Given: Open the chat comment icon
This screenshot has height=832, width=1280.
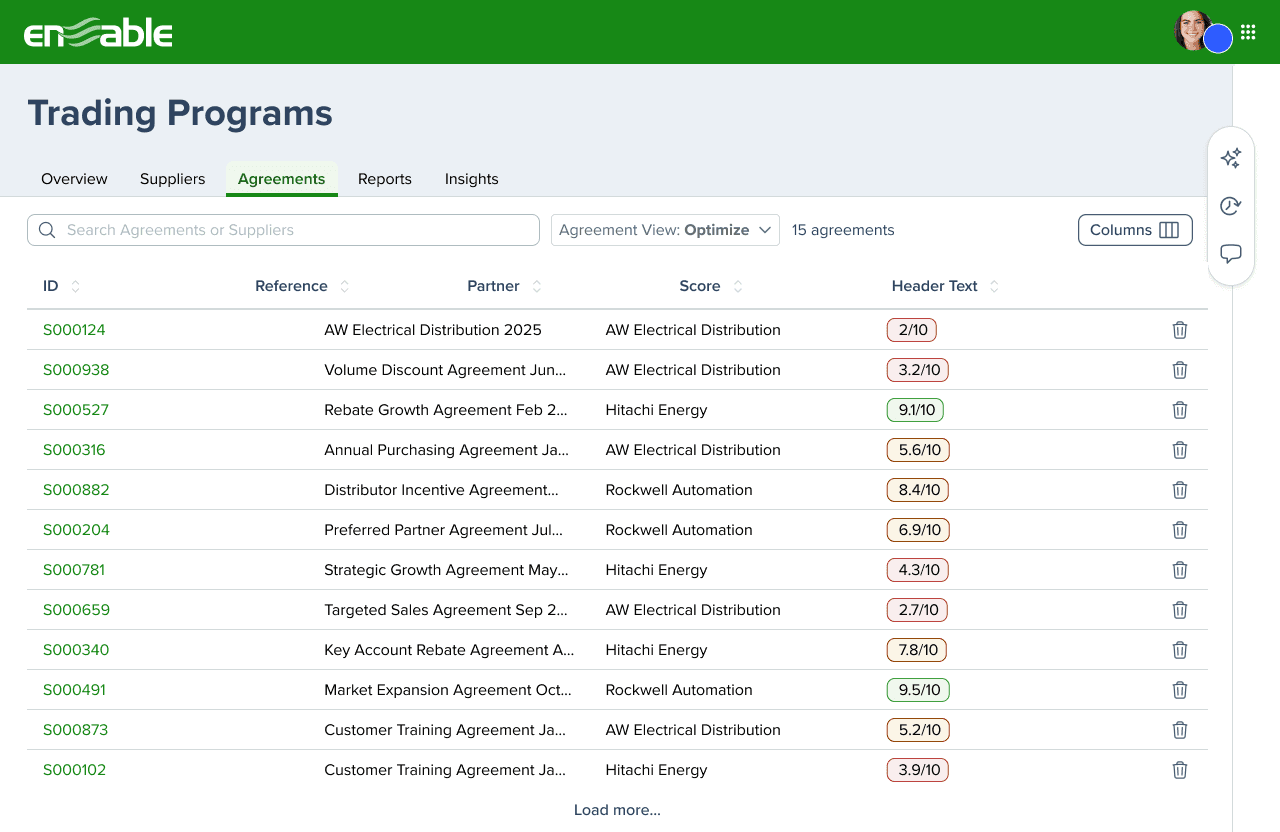Looking at the screenshot, I should click(x=1231, y=254).
